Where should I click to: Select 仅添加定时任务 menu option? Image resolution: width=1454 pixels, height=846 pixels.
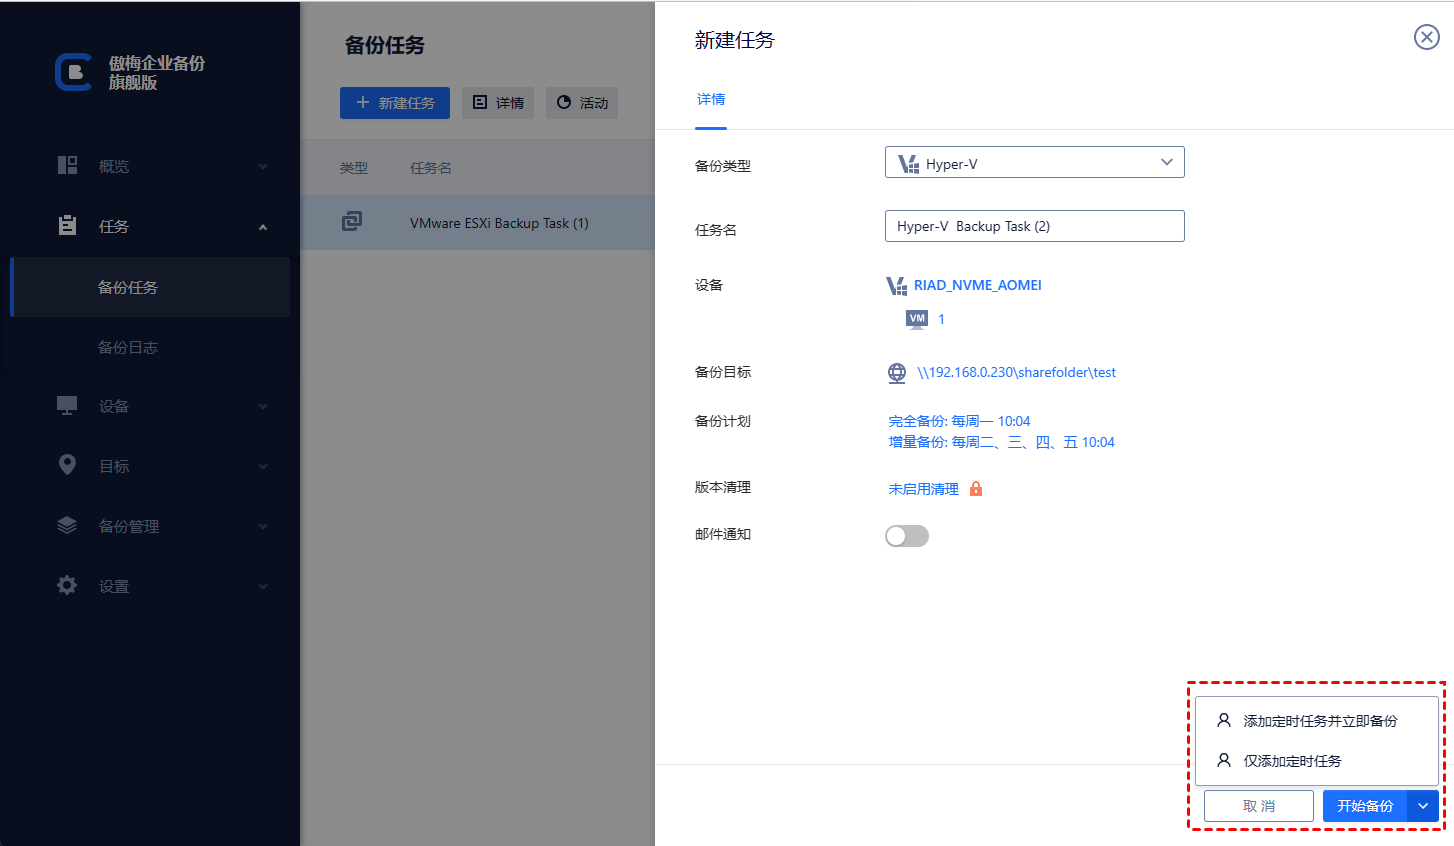click(x=1292, y=761)
